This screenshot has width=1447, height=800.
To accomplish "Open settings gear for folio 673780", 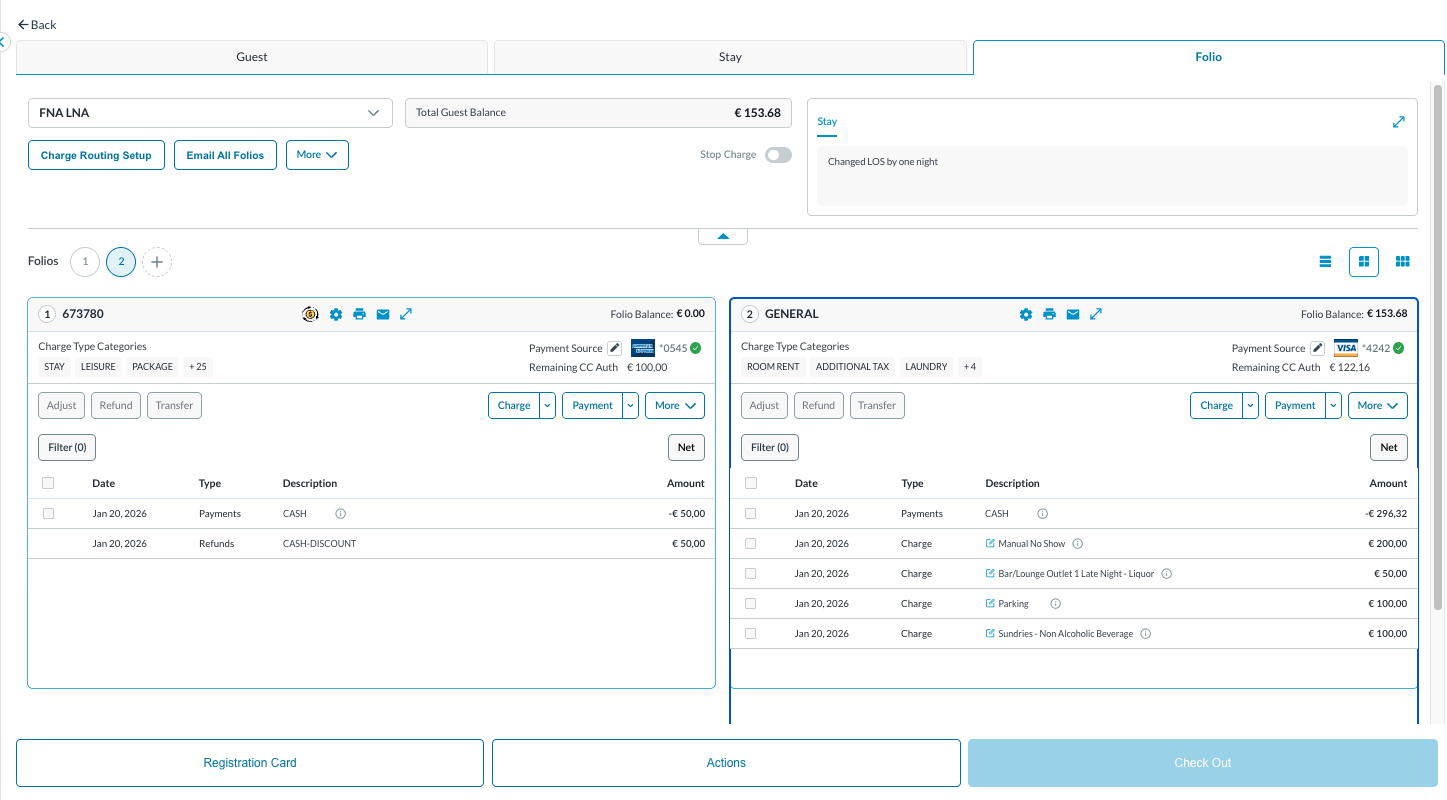I will (x=336, y=314).
